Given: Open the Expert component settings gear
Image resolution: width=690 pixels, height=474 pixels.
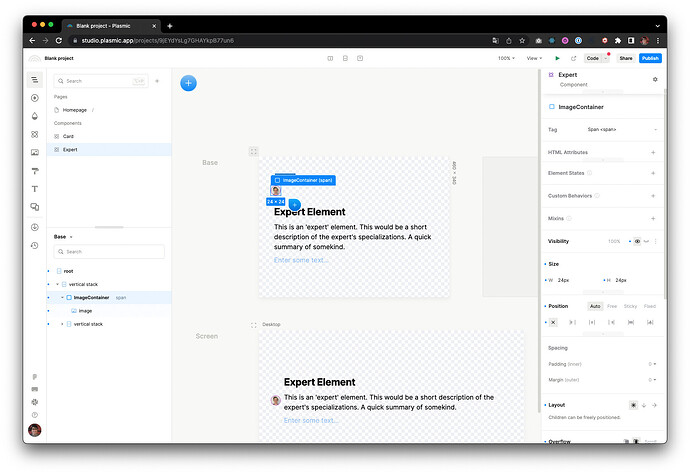Looking at the screenshot, I should [655, 79].
